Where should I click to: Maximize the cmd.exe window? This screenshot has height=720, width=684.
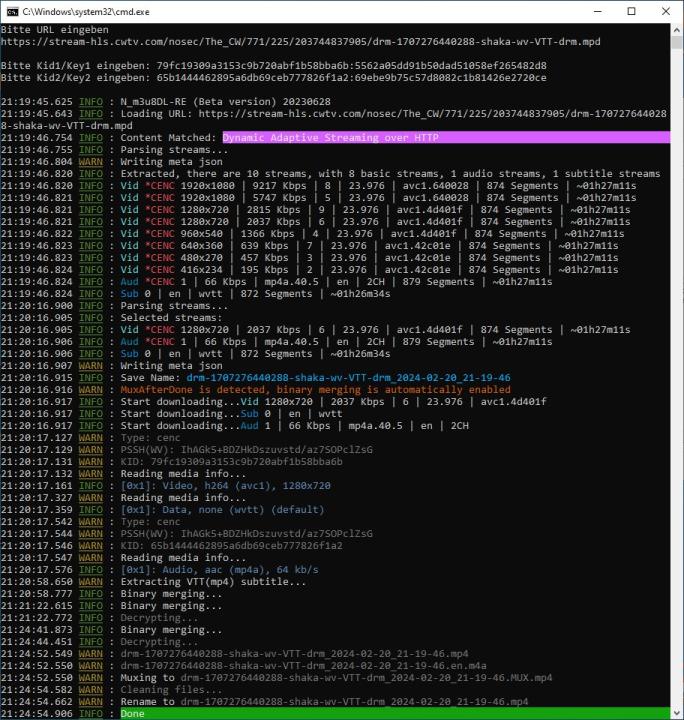tap(632, 11)
